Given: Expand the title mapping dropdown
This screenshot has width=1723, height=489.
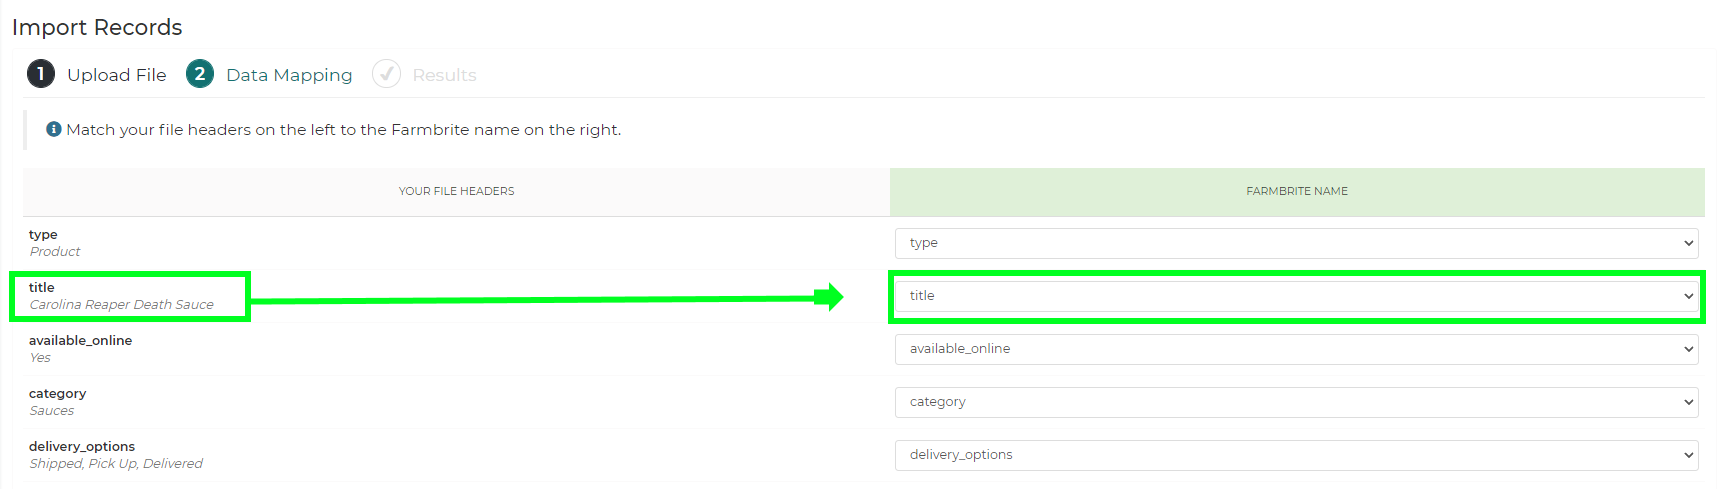Looking at the screenshot, I should pyautogui.click(x=1296, y=296).
